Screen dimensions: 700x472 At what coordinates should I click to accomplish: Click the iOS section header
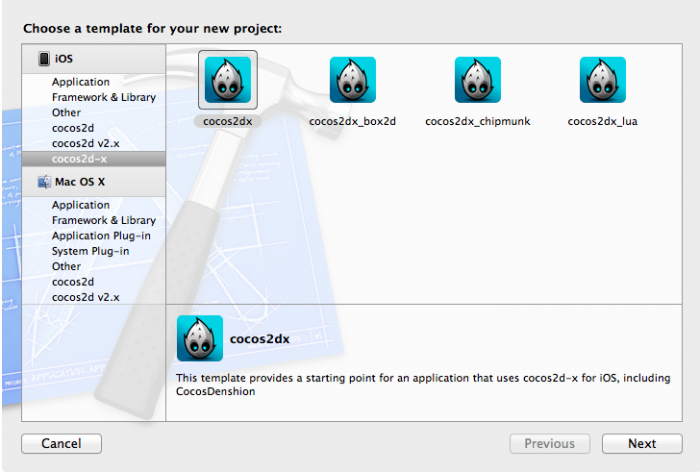point(94,59)
